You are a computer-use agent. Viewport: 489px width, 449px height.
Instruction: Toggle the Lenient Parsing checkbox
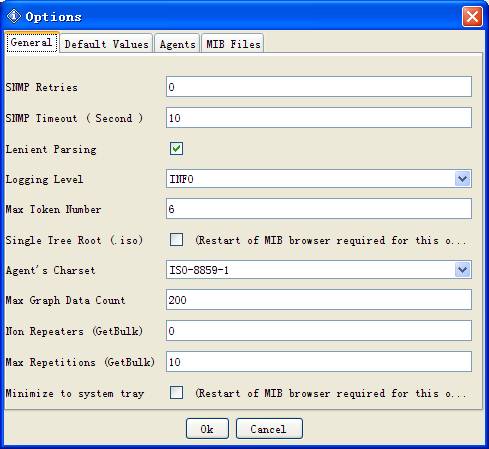pyautogui.click(x=176, y=148)
